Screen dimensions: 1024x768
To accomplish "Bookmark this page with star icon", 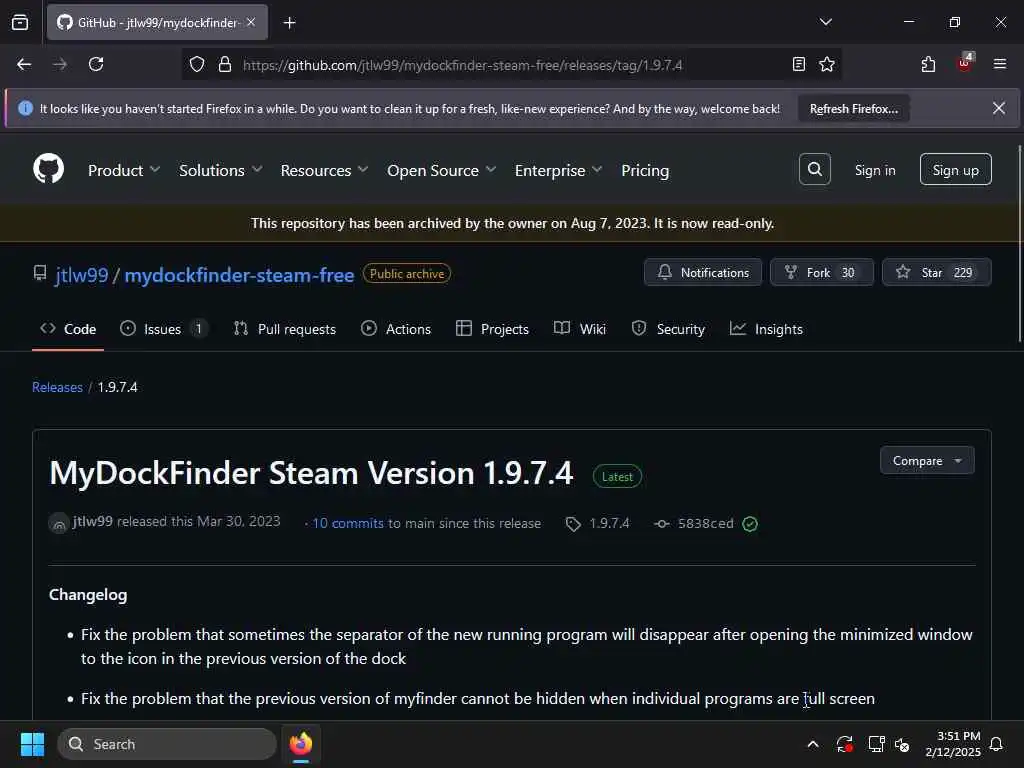I will pos(827,64).
